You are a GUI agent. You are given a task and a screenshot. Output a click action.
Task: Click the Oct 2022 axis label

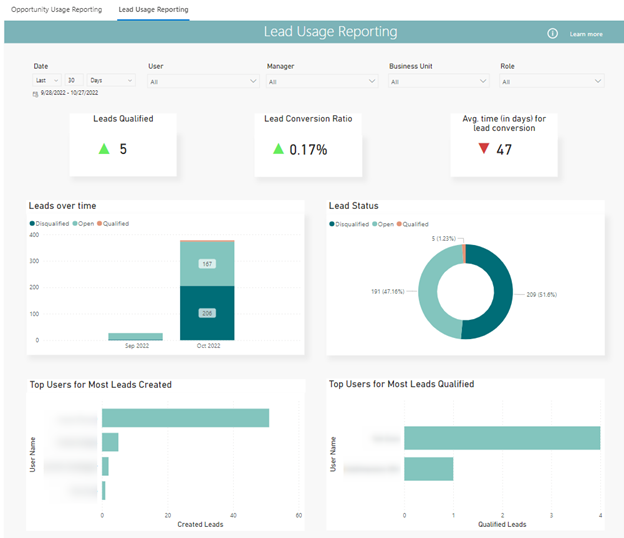(x=208, y=346)
